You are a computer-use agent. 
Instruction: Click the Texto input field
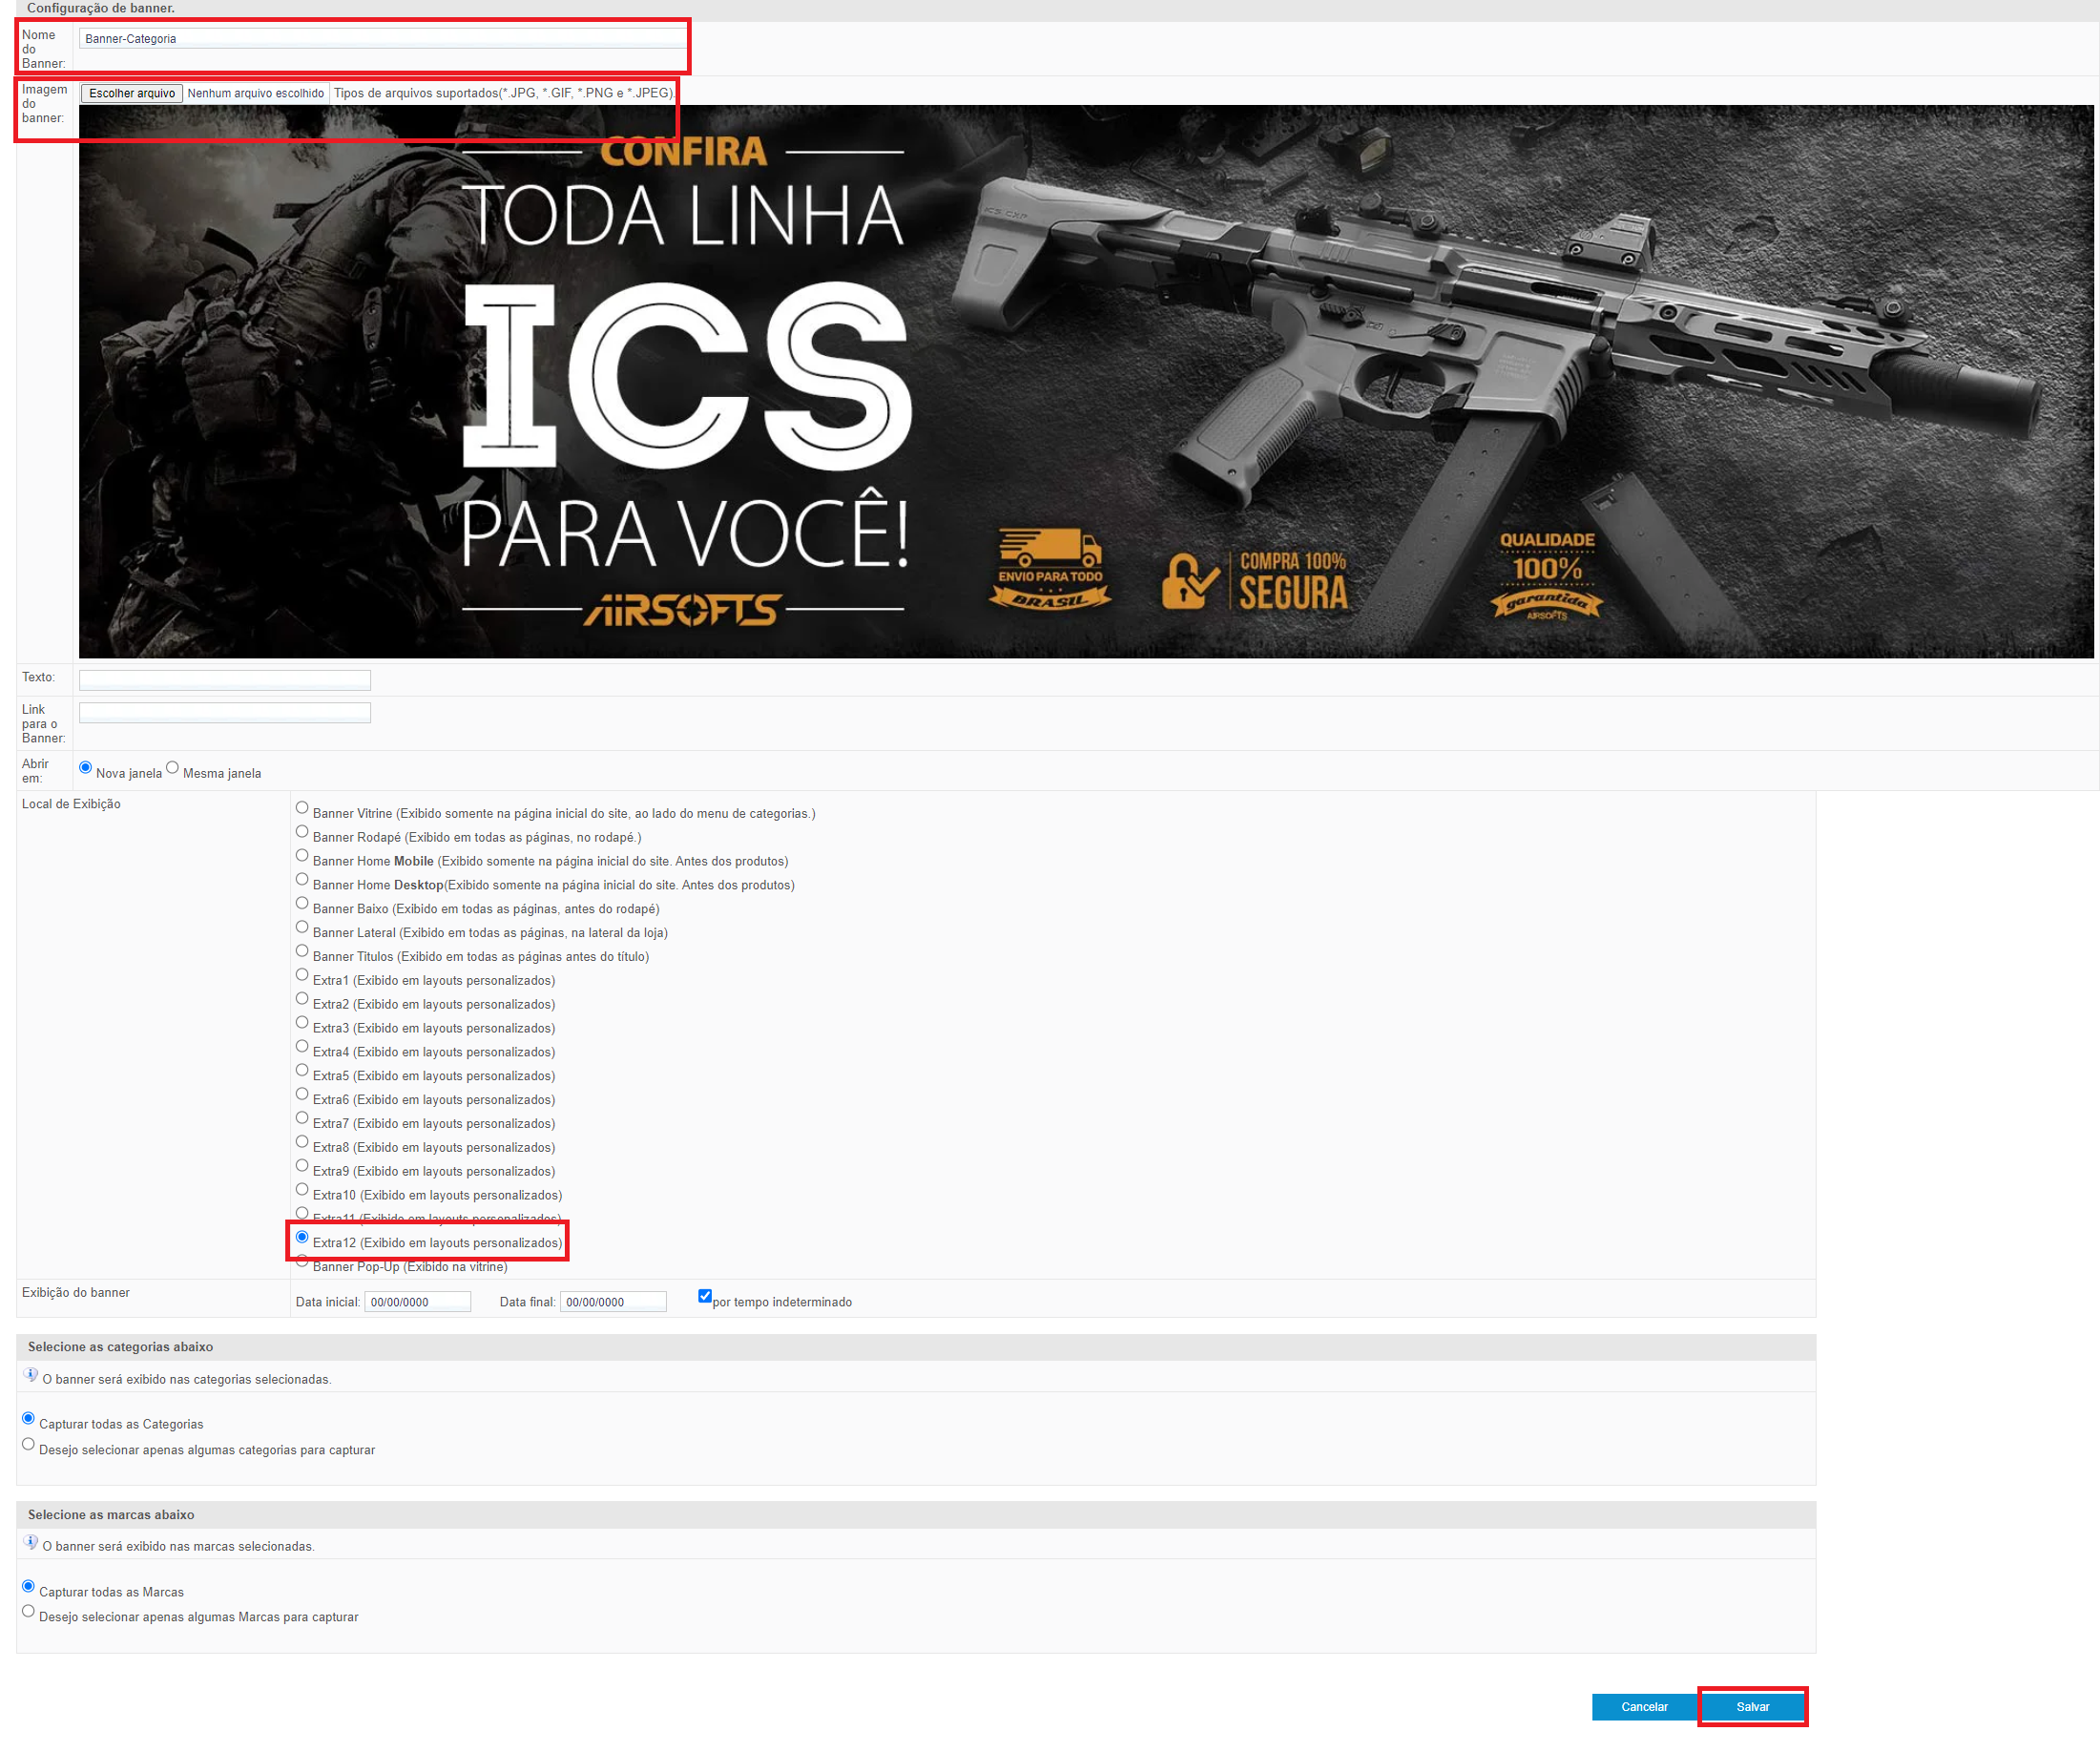point(225,681)
